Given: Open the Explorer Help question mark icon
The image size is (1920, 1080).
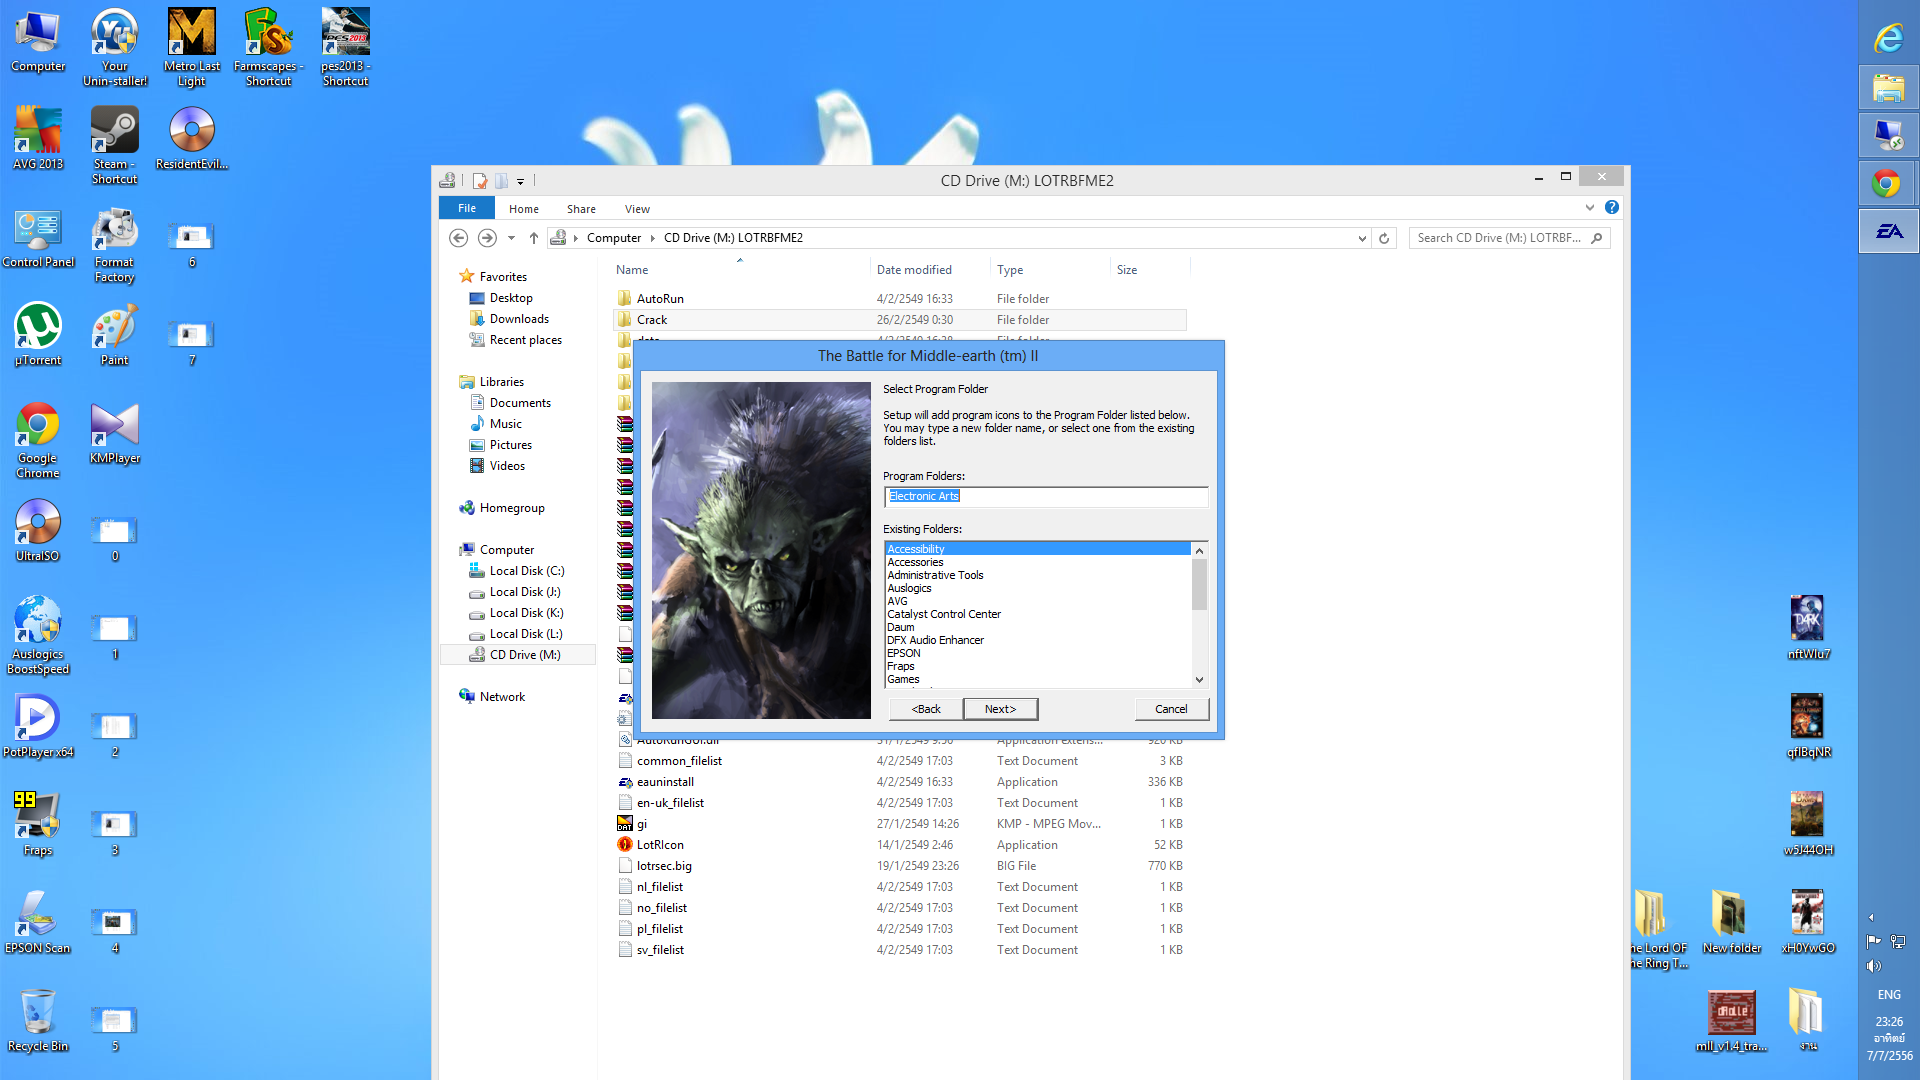Looking at the screenshot, I should [x=1612, y=207].
